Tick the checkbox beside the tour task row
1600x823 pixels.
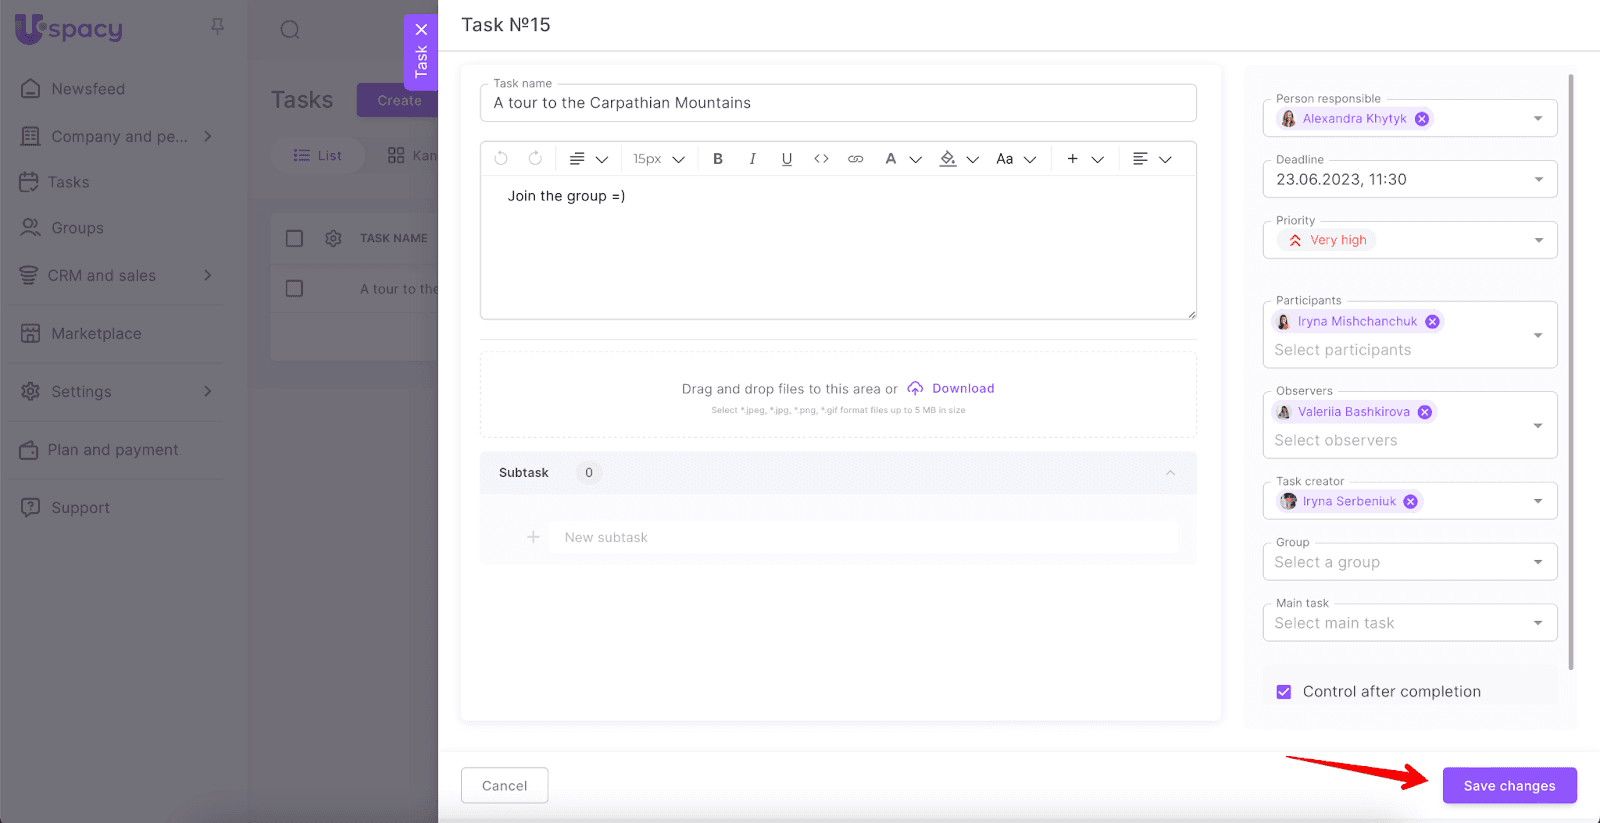click(x=294, y=288)
